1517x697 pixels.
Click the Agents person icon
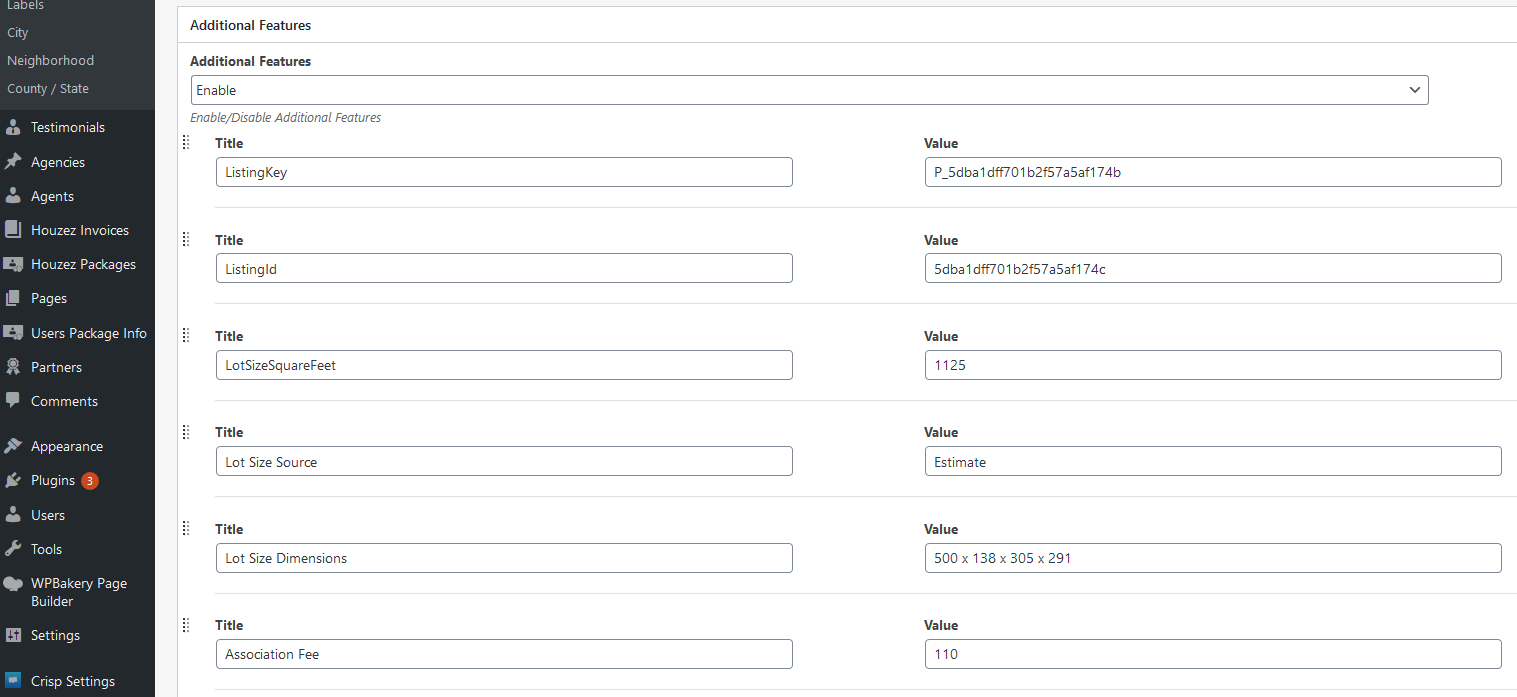point(13,196)
